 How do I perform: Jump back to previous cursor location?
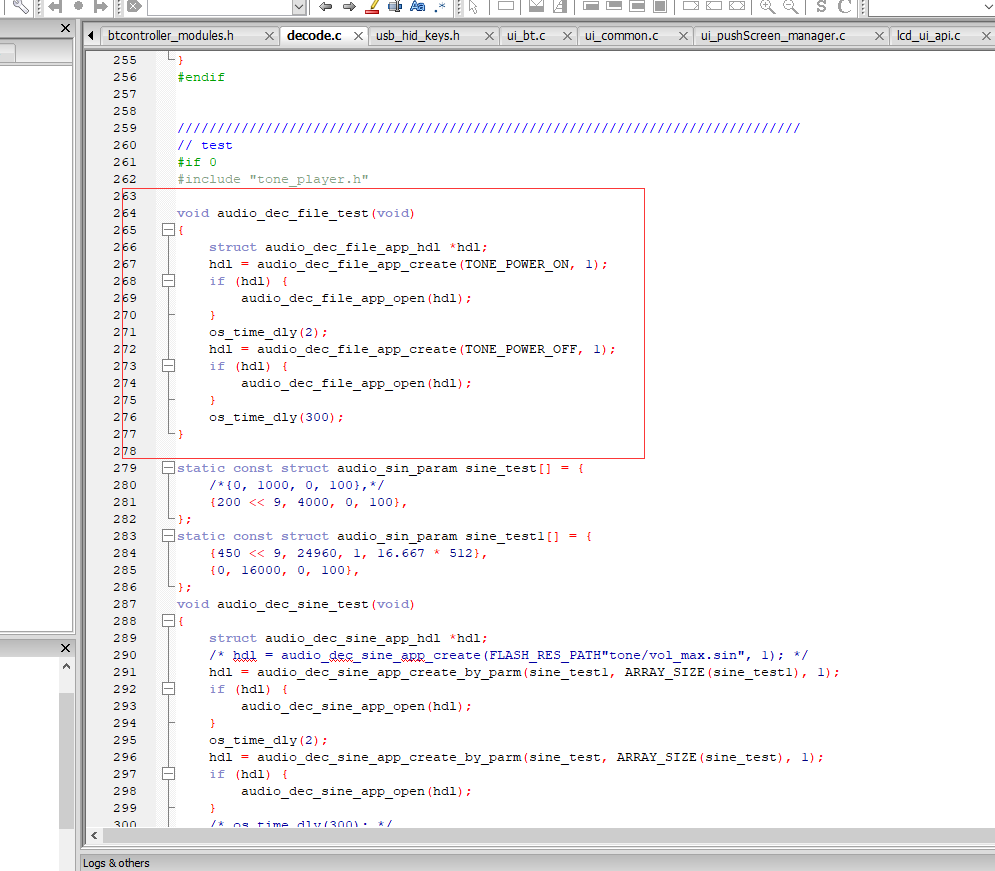[55, 6]
